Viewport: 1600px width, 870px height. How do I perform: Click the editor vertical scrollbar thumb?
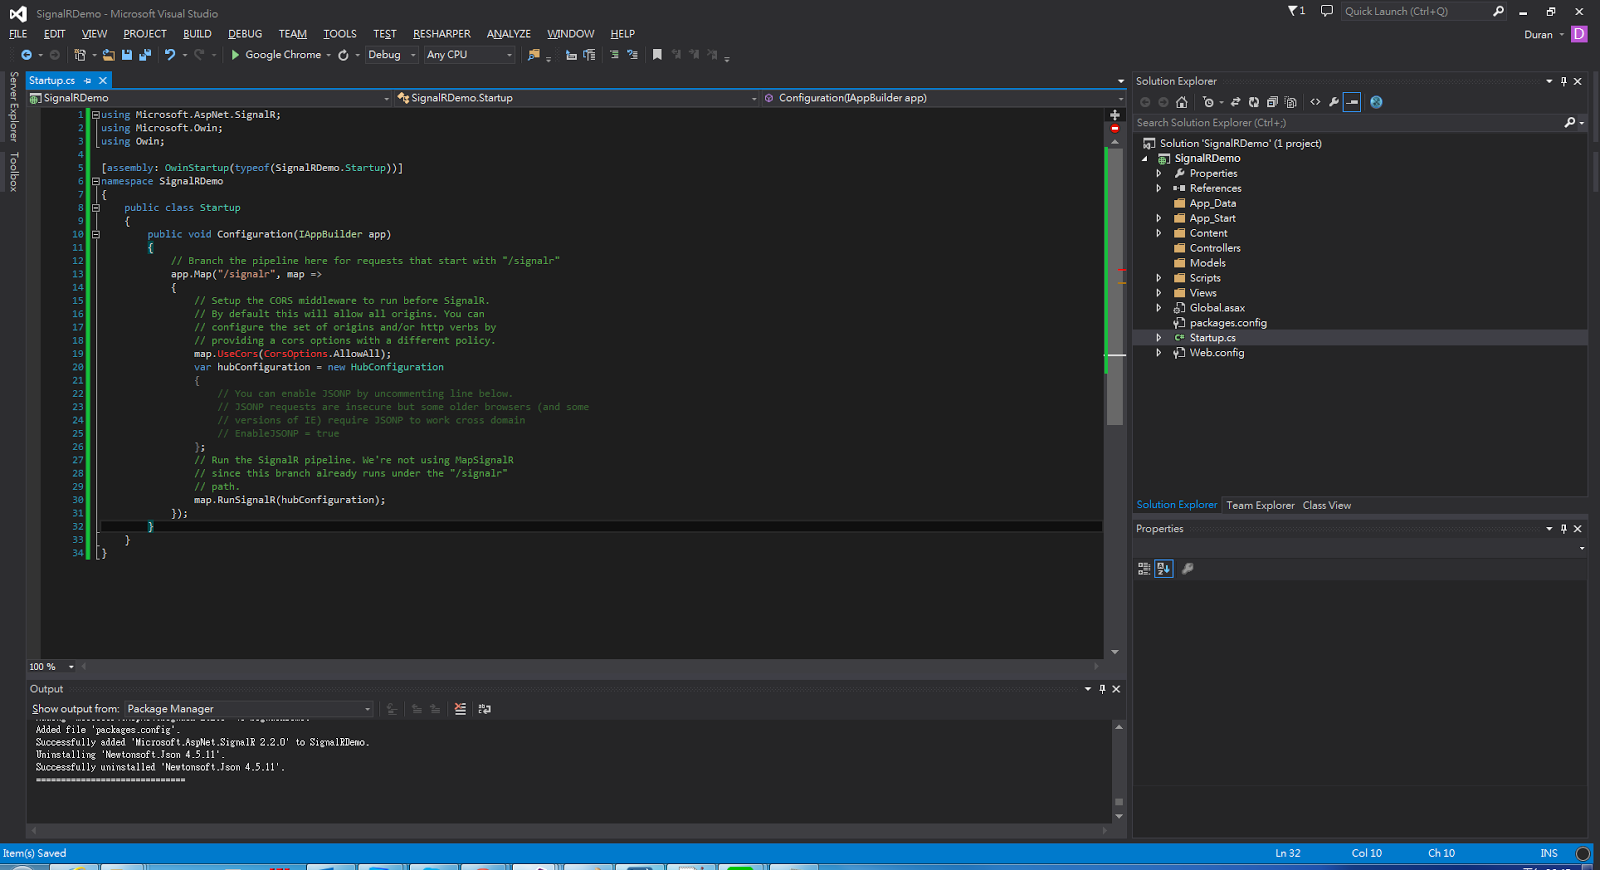pyautogui.click(x=1115, y=286)
